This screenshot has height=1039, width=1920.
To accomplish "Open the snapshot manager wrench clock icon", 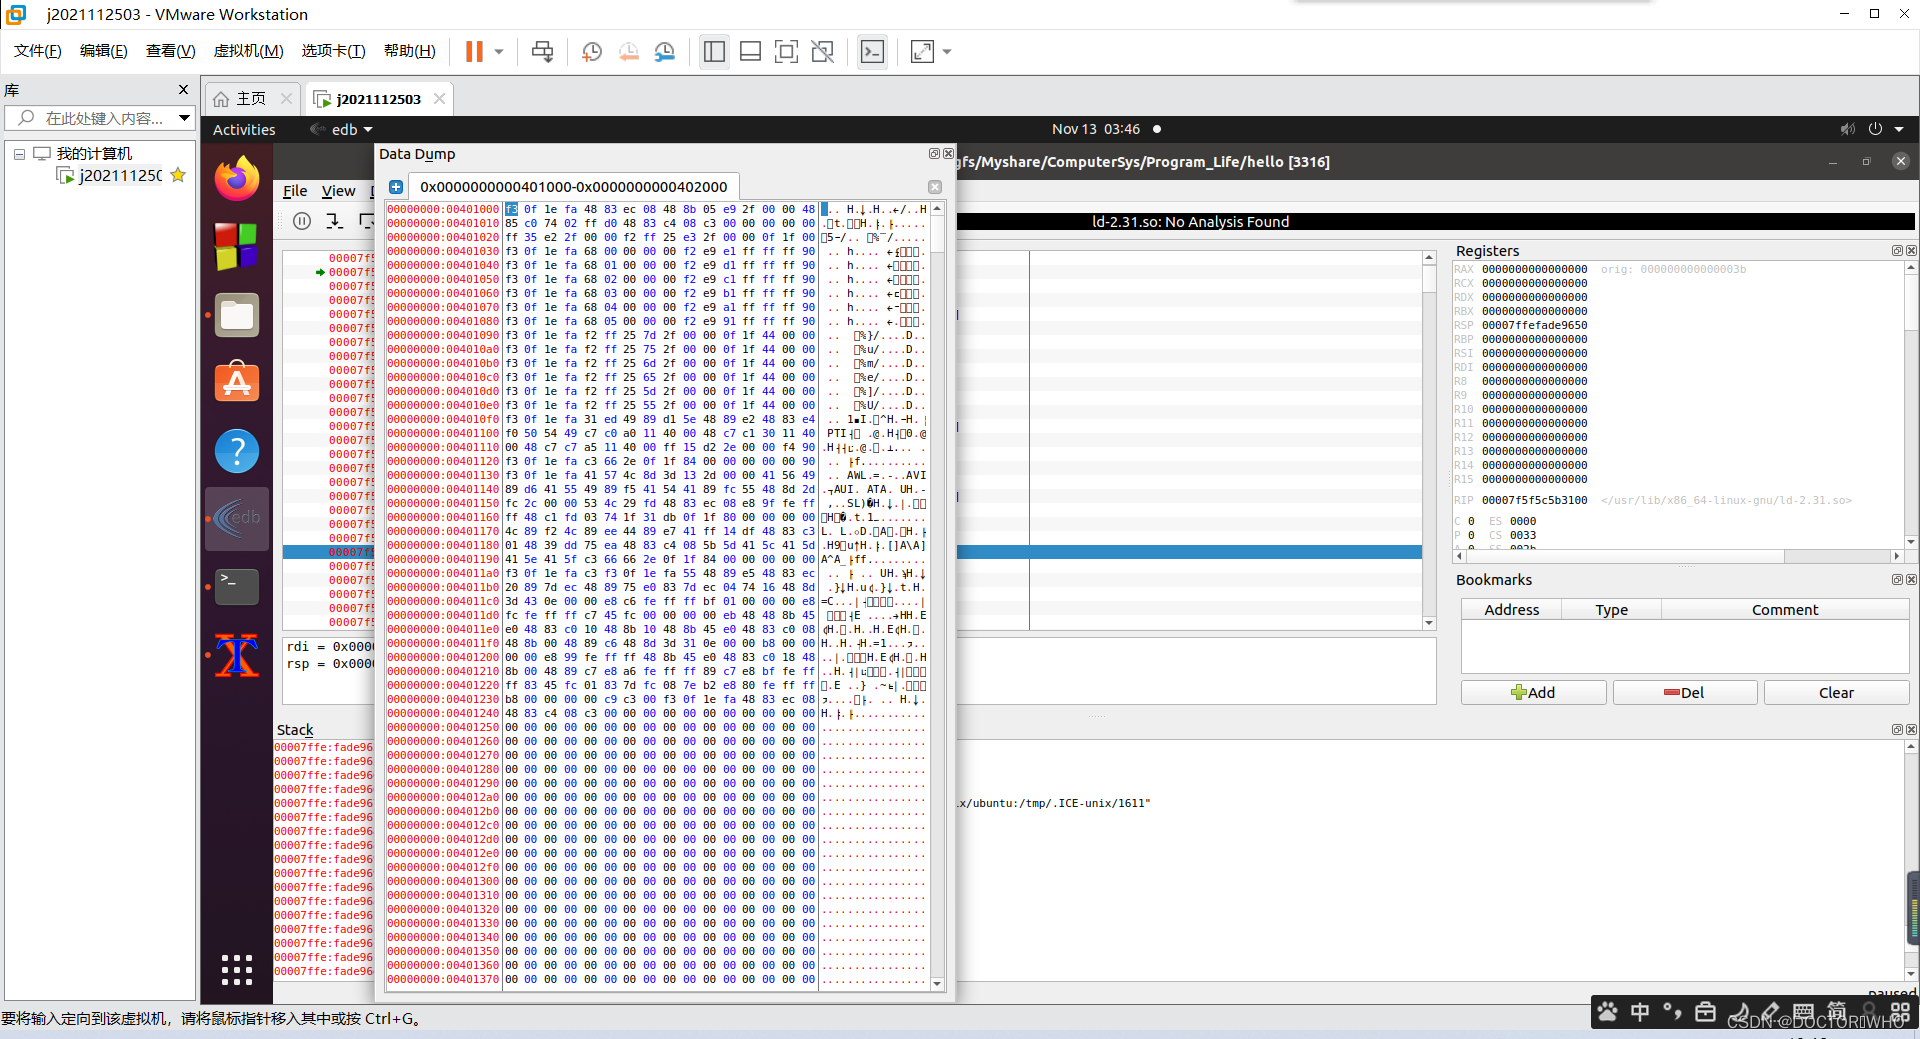I will [665, 52].
